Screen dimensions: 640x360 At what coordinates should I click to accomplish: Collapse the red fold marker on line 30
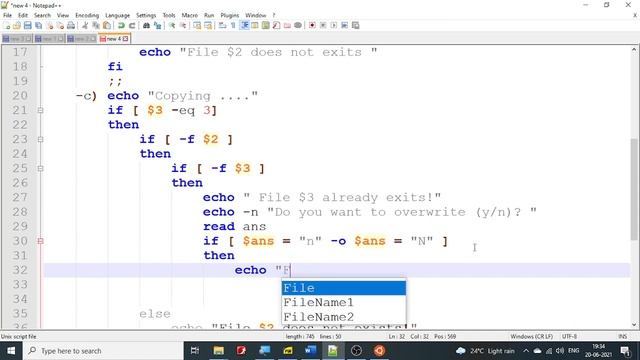pos(40,241)
